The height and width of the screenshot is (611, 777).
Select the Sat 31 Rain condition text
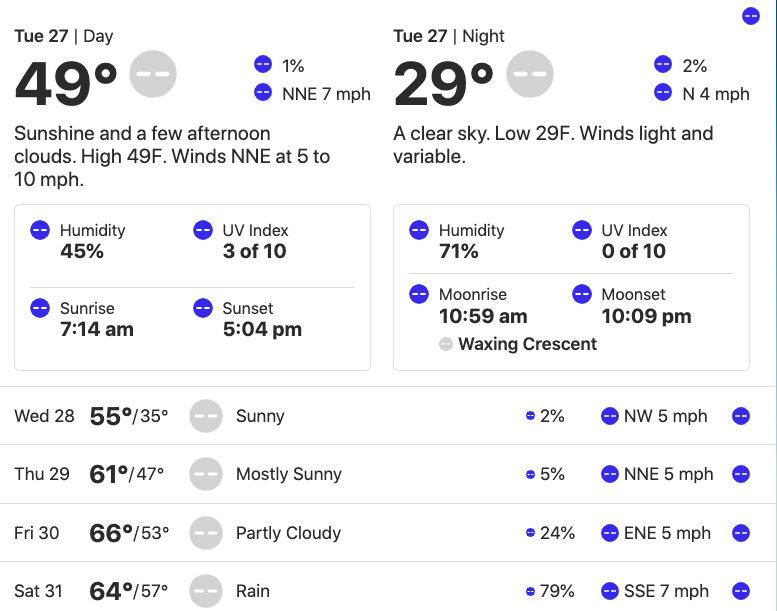[x=253, y=591]
